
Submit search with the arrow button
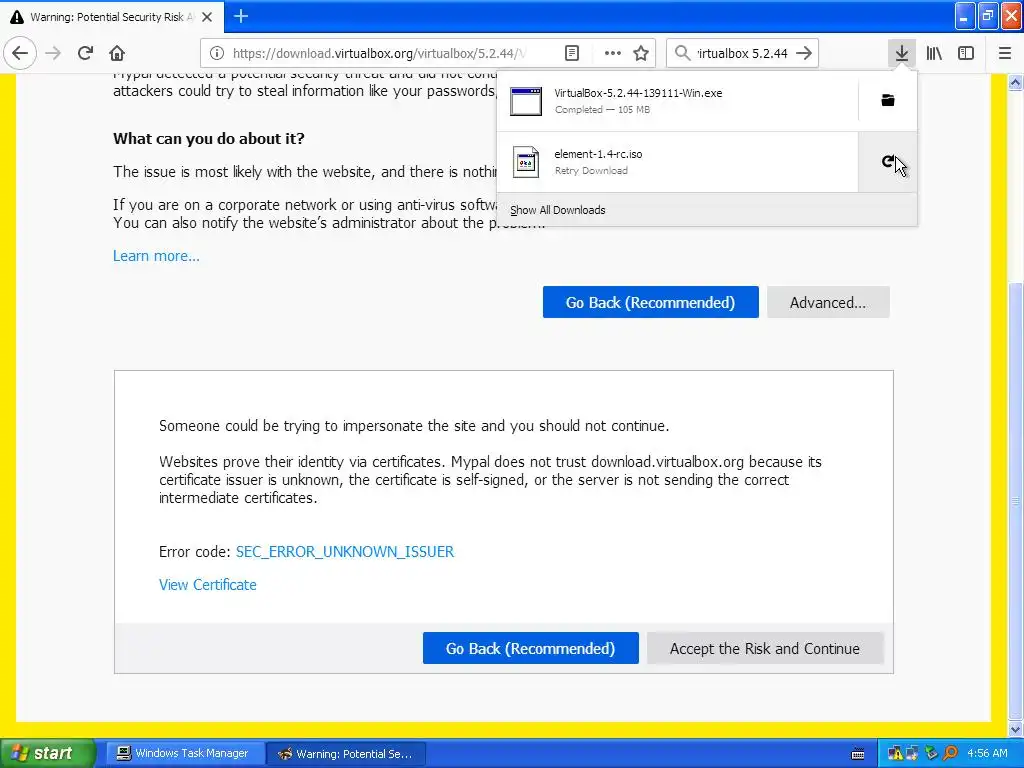click(805, 53)
